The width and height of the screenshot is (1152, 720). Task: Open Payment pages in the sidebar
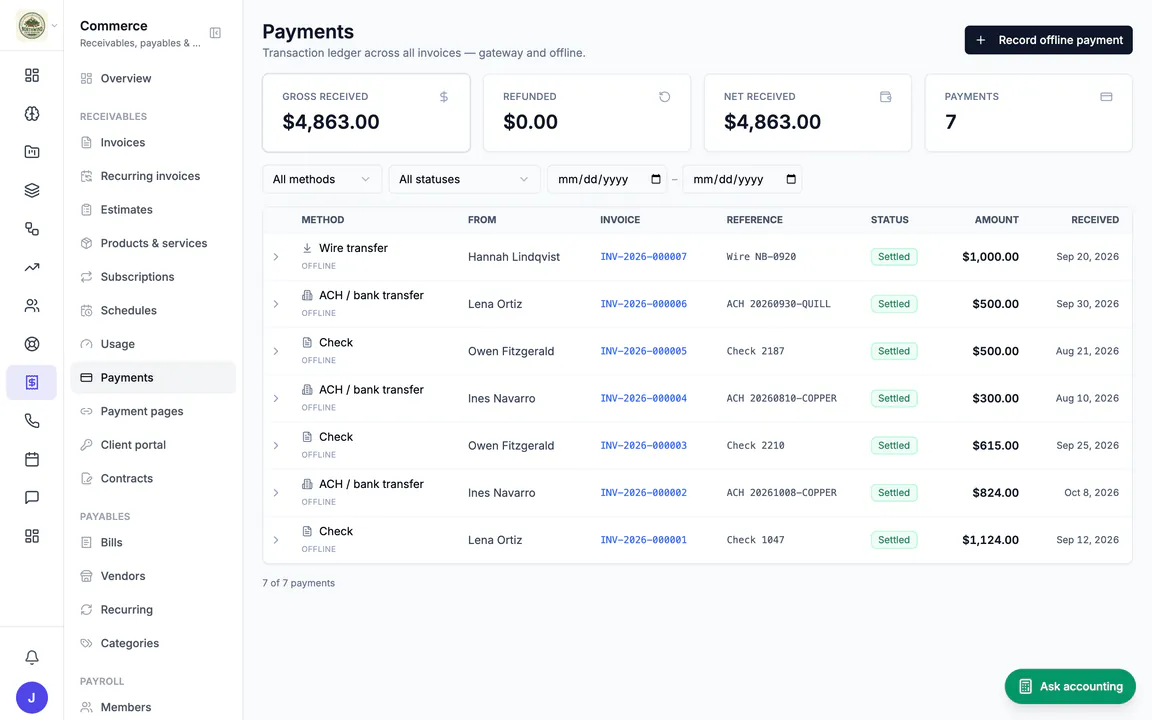tap(153, 411)
